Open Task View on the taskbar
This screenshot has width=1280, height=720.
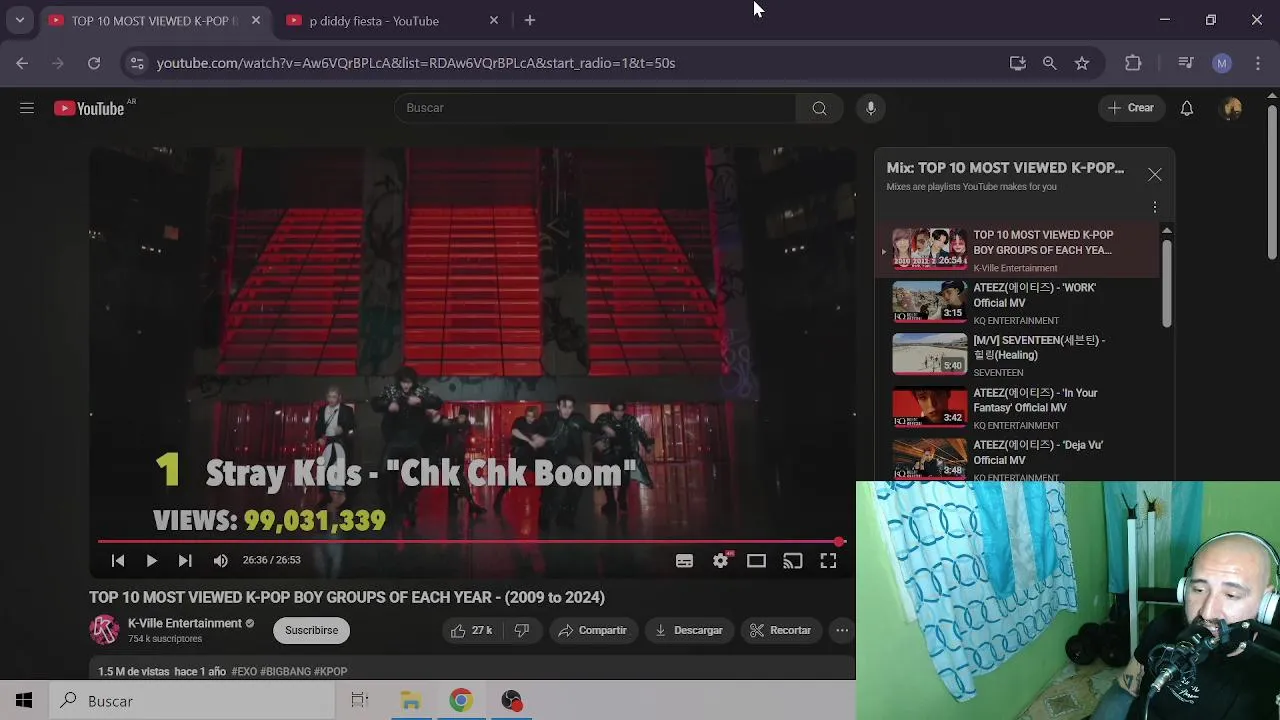click(x=360, y=701)
